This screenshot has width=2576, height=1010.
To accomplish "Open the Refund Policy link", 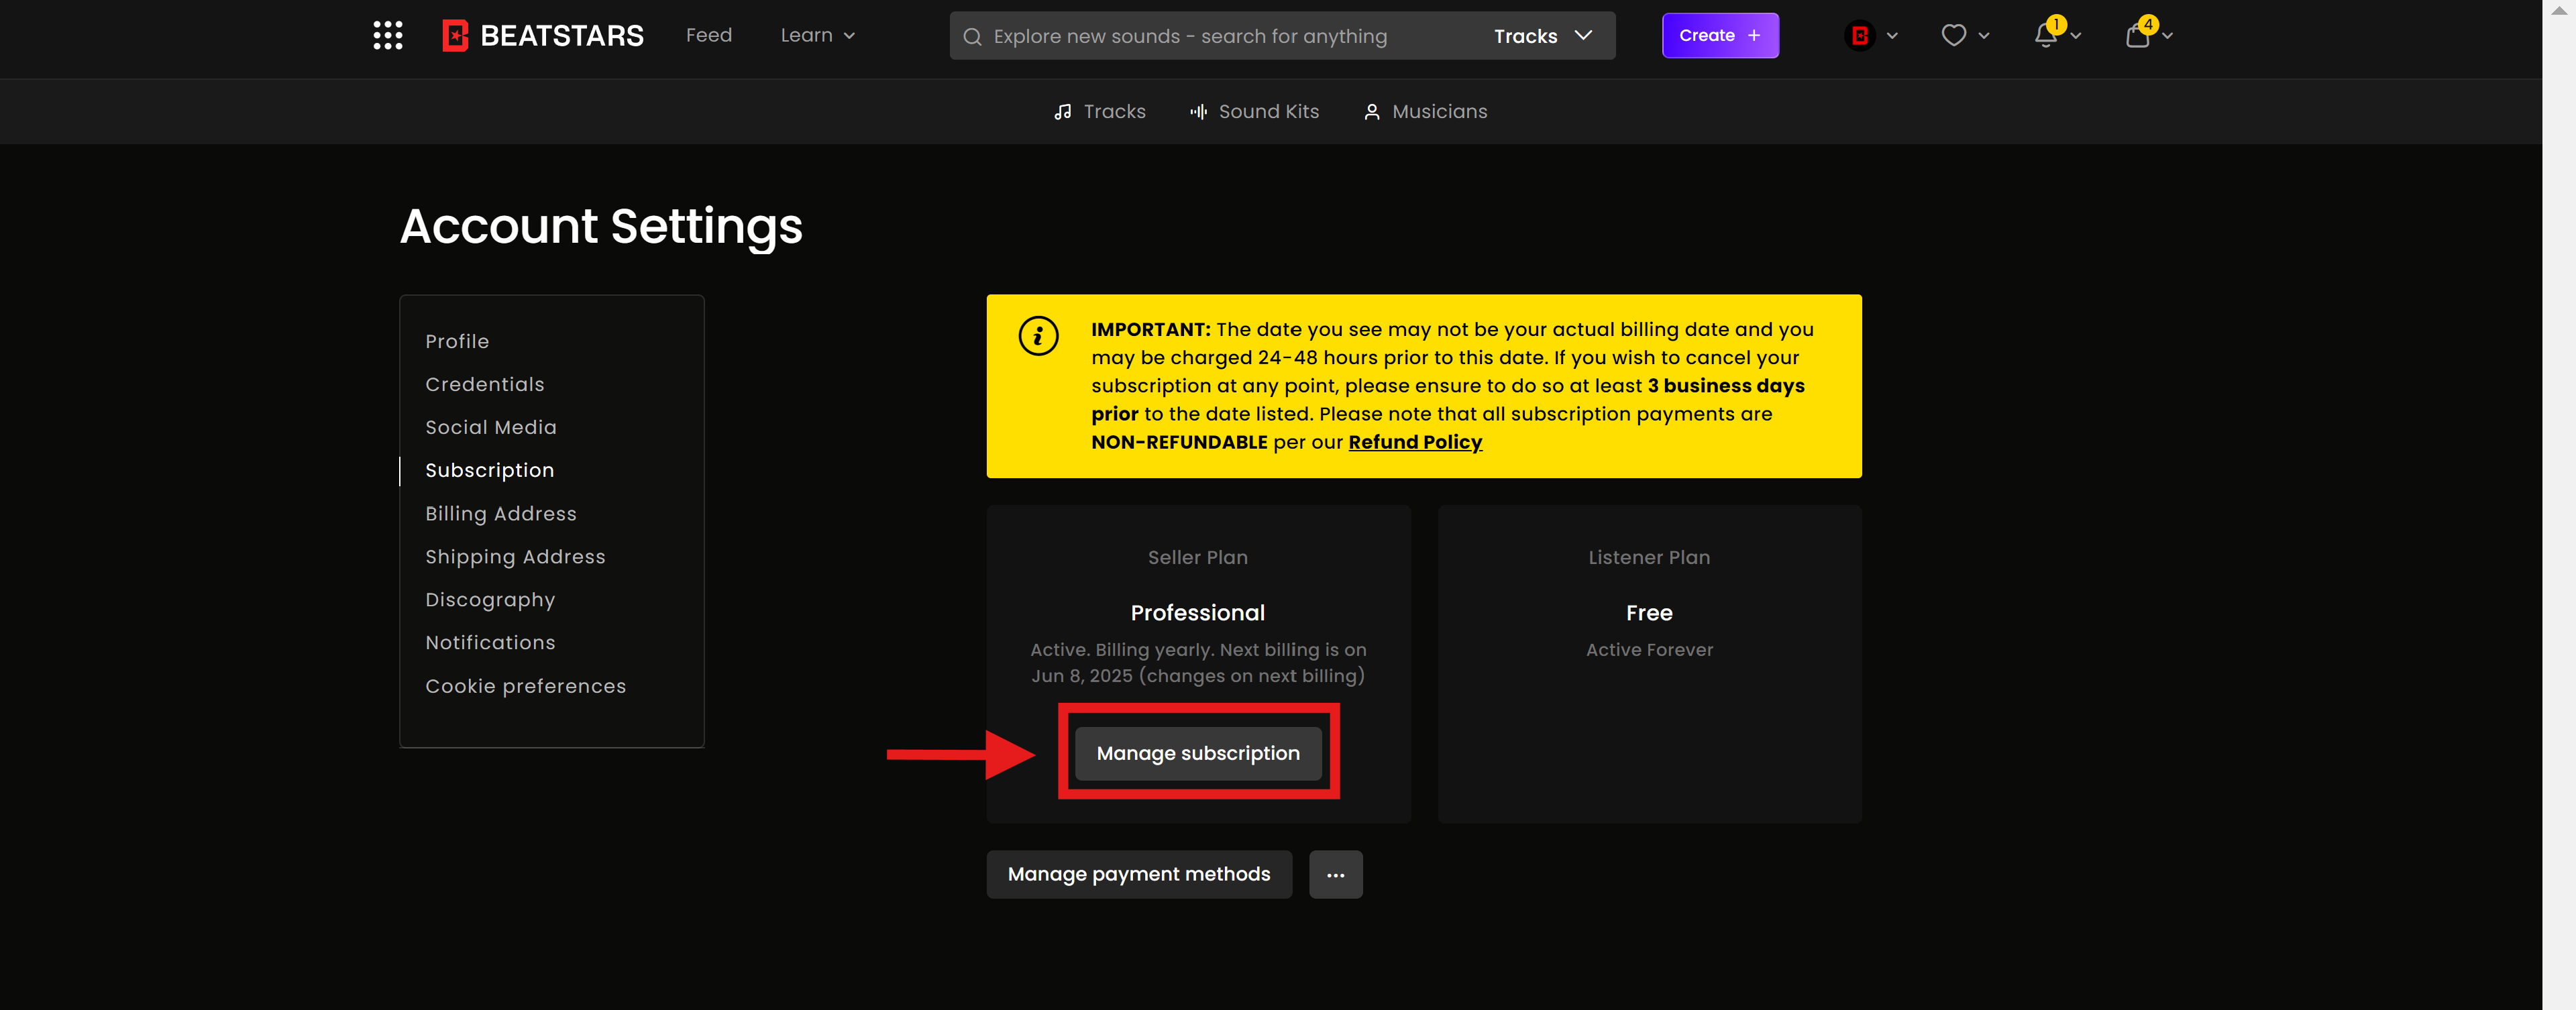I will point(1414,442).
